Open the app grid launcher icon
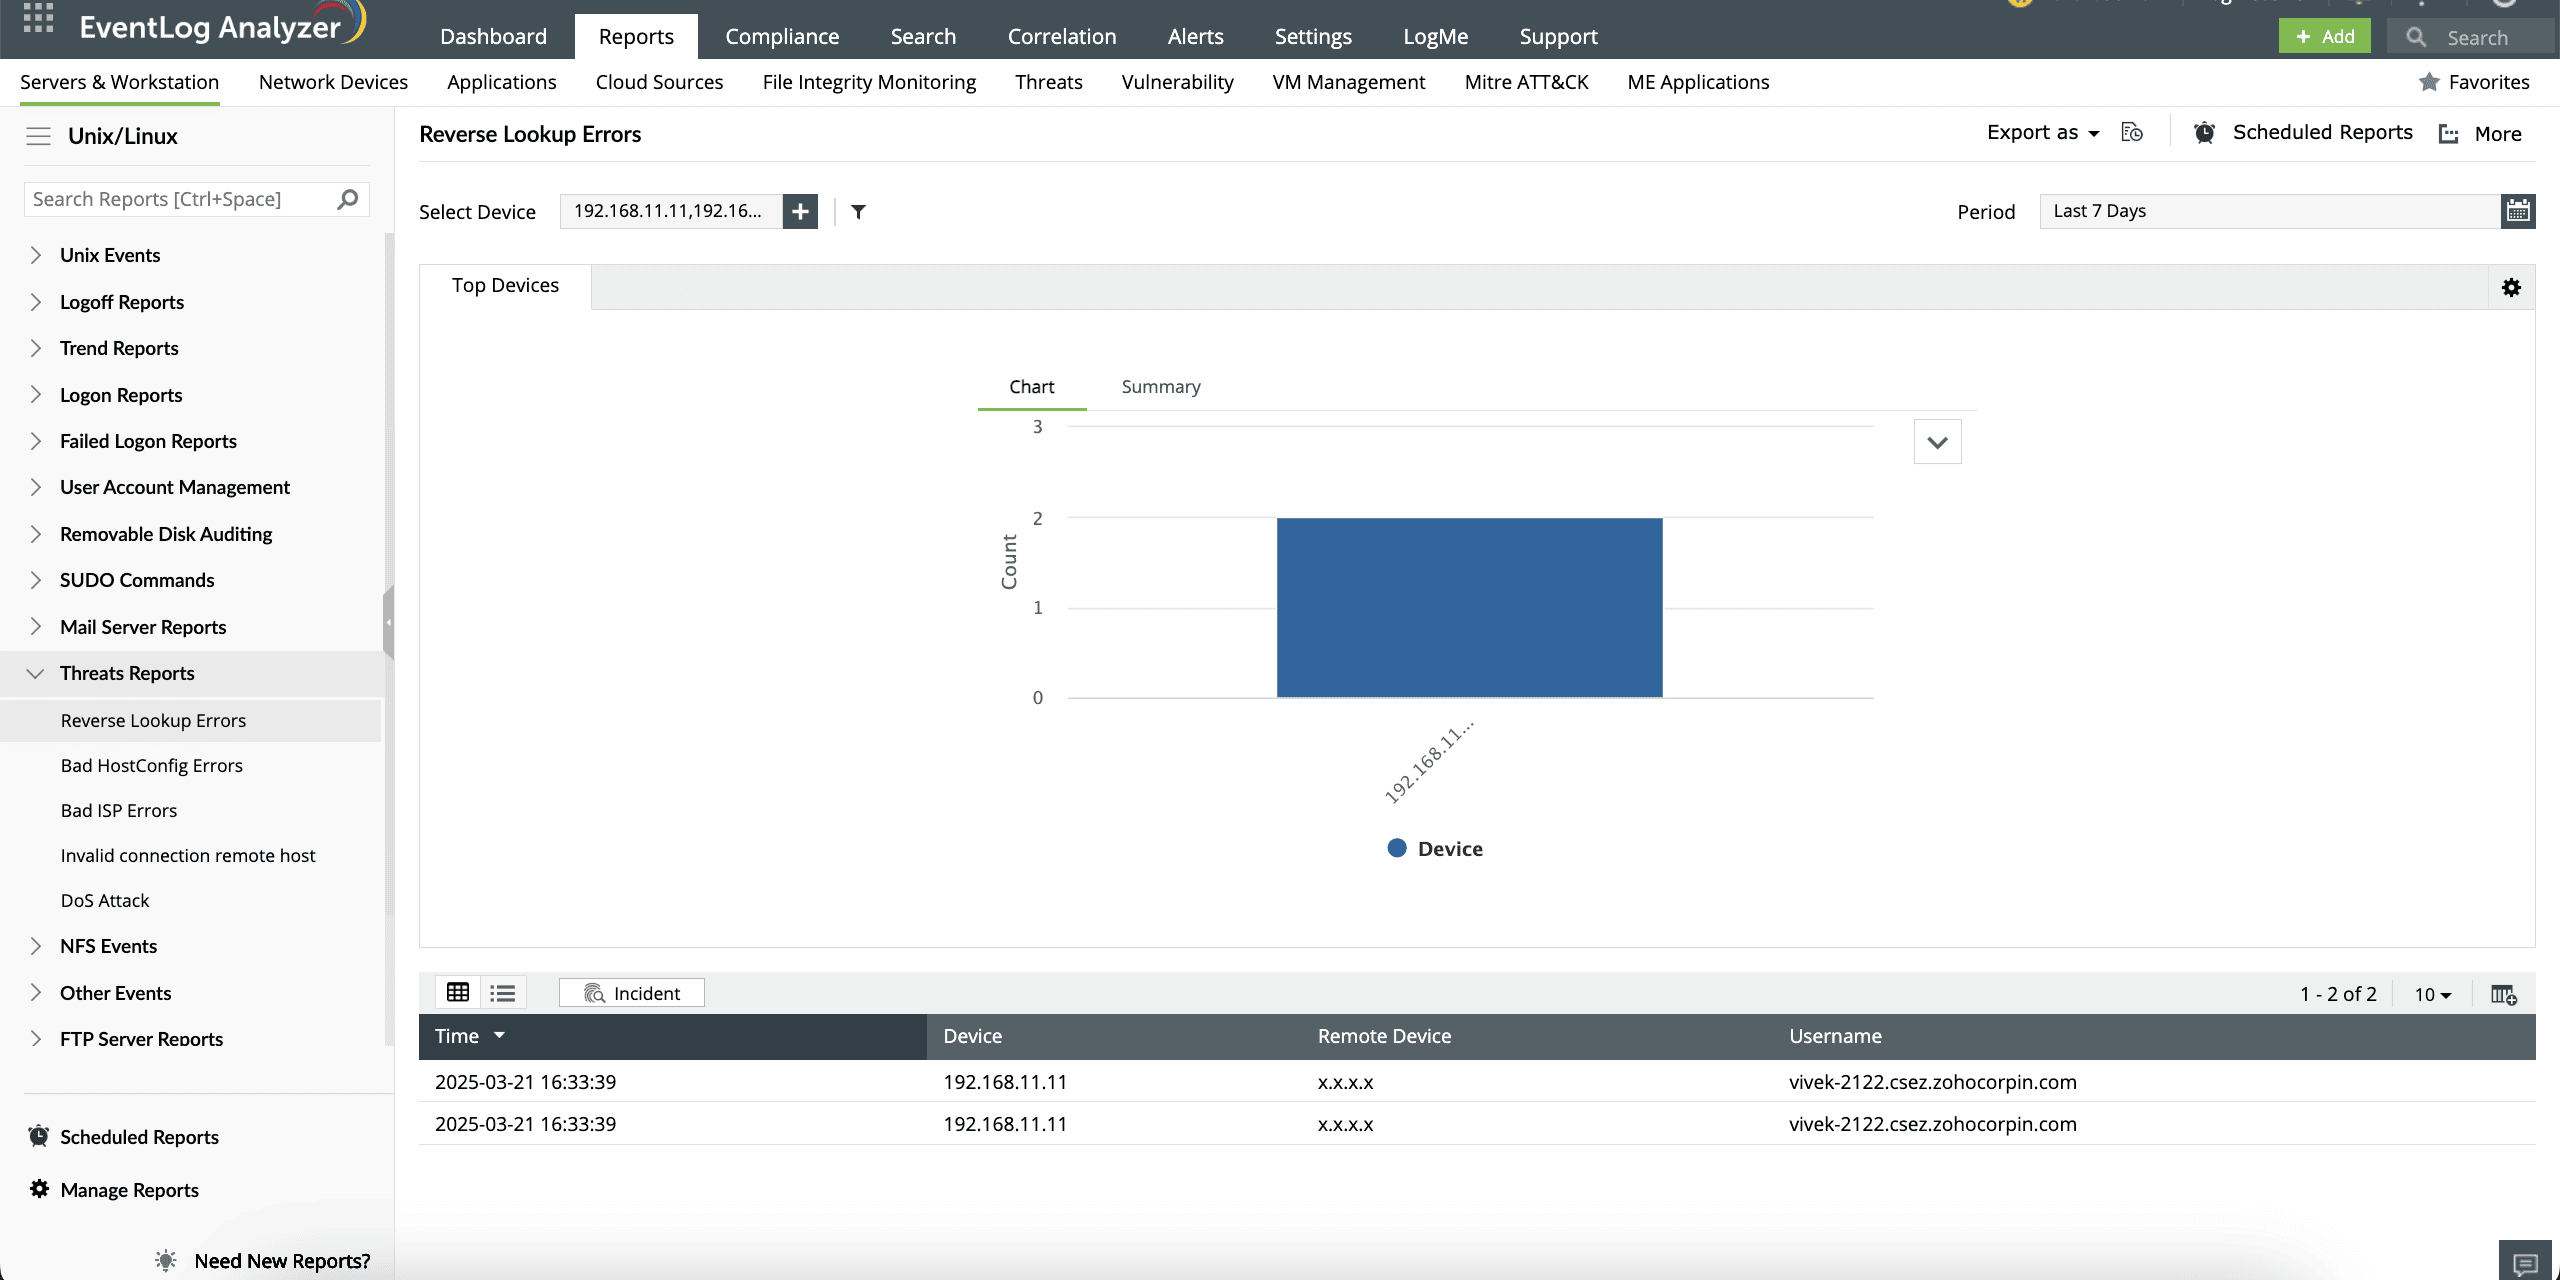This screenshot has width=2560, height=1280. coord(38,18)
